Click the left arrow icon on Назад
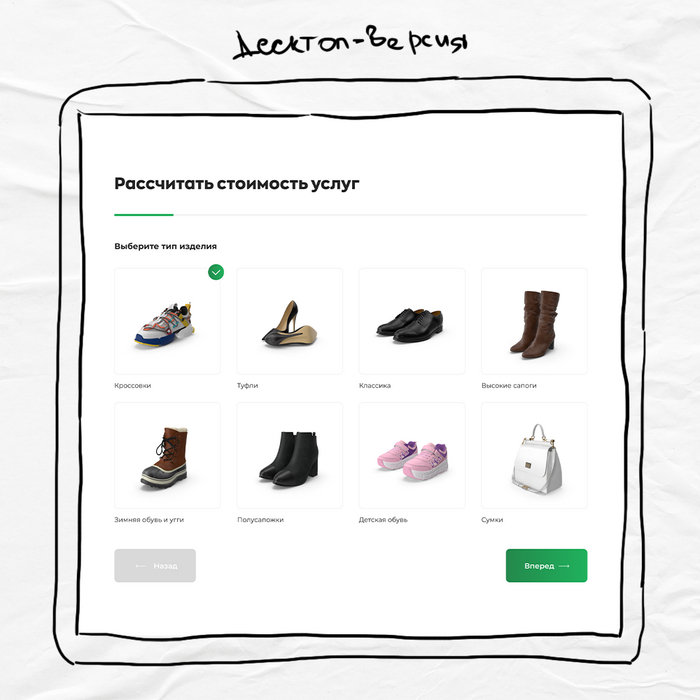The image size is (700, 700). point(140,566)
